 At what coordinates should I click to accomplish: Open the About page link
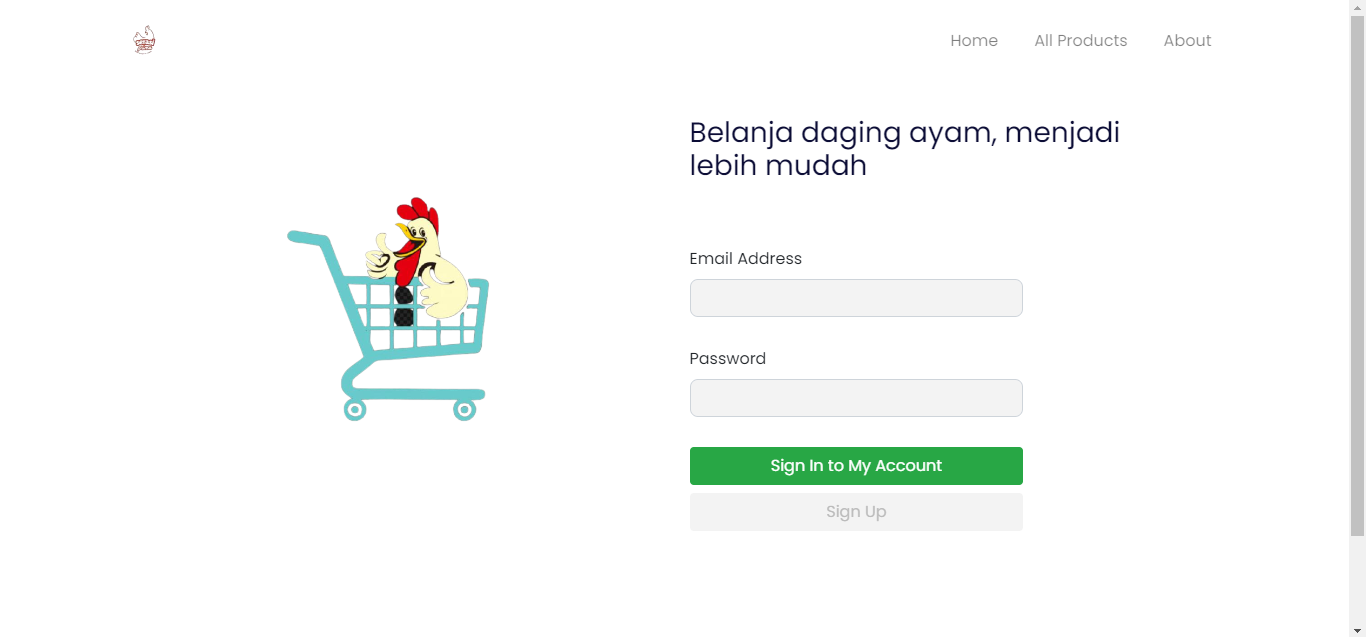point(1187,41)
